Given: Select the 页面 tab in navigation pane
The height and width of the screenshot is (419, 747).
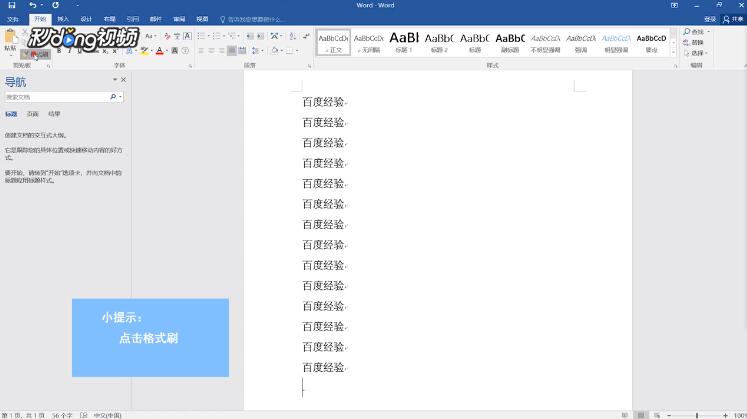Looking at the screenshot, I should (32, 114).
